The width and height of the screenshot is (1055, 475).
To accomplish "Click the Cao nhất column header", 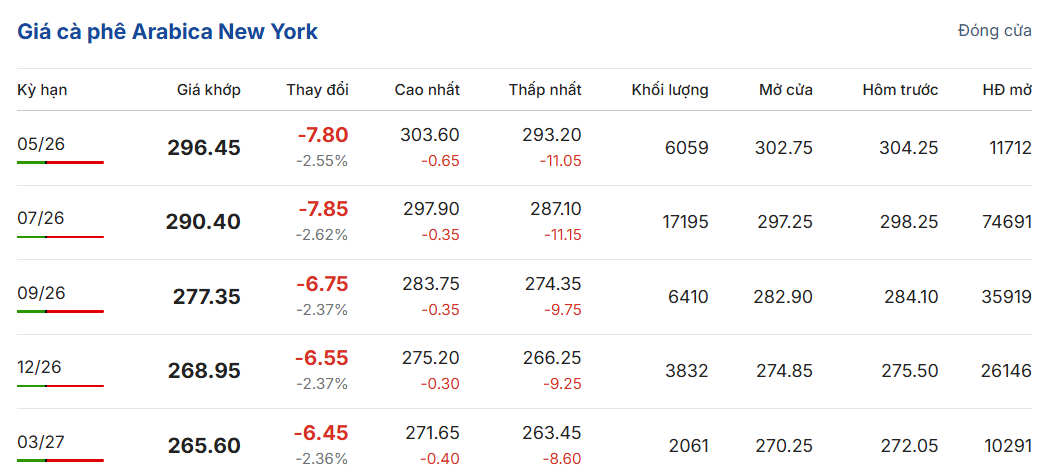I will 427,90.
